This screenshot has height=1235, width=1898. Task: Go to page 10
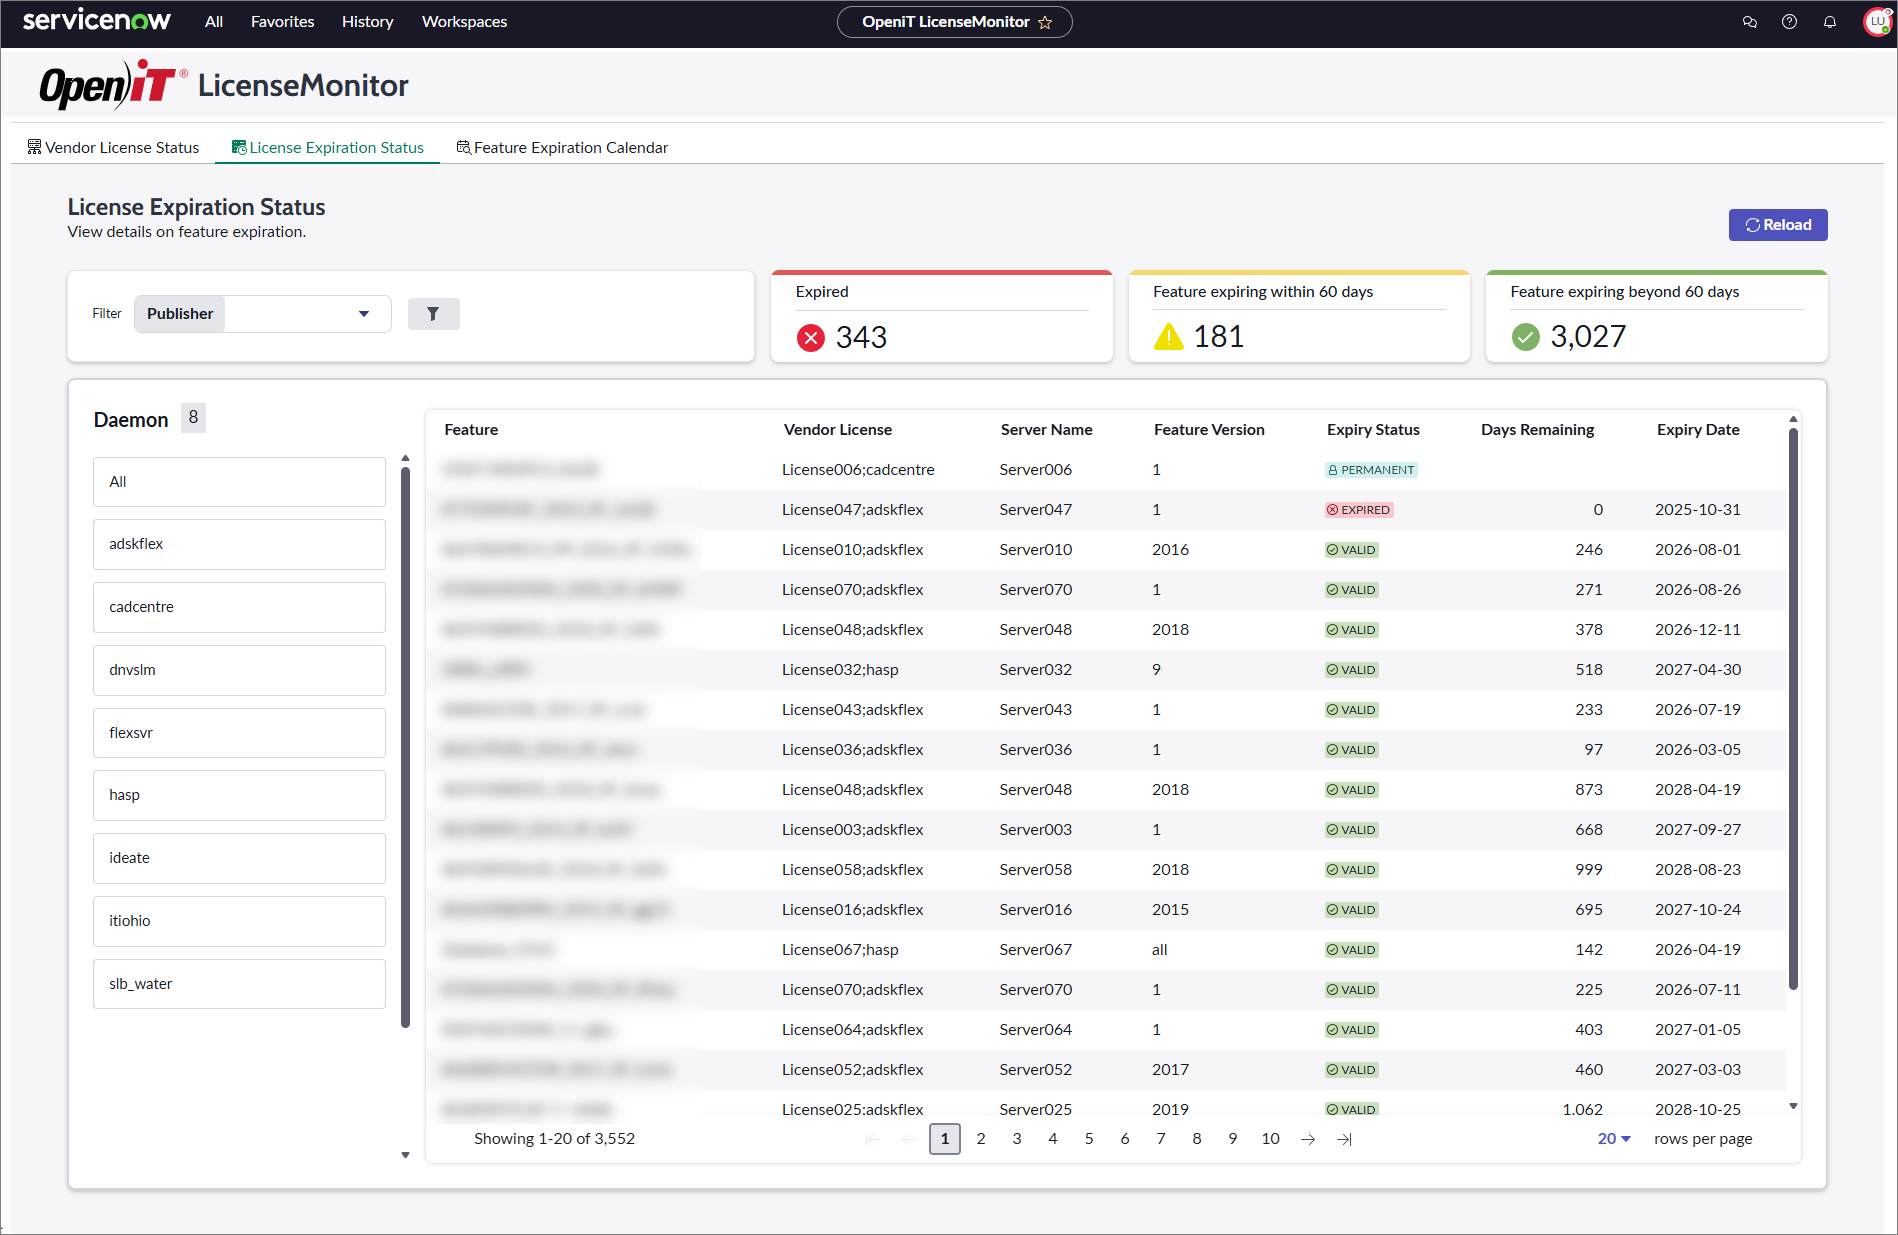(1270, 1139)
